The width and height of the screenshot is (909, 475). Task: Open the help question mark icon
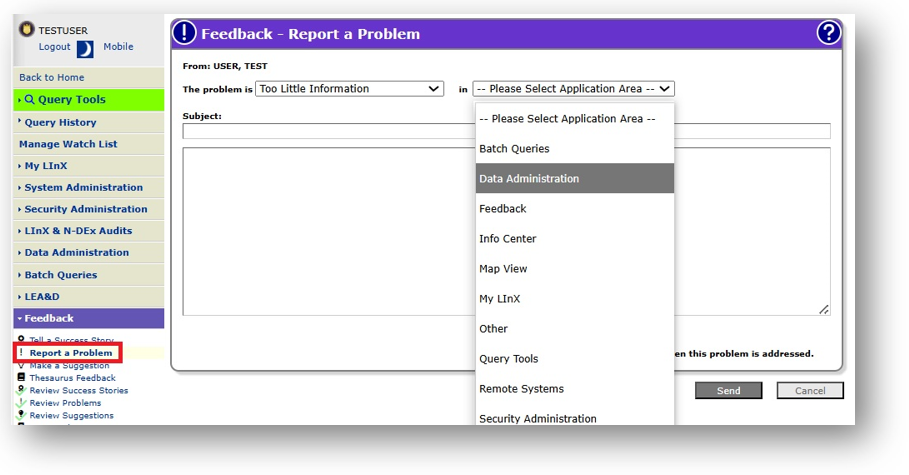(828, 33)
